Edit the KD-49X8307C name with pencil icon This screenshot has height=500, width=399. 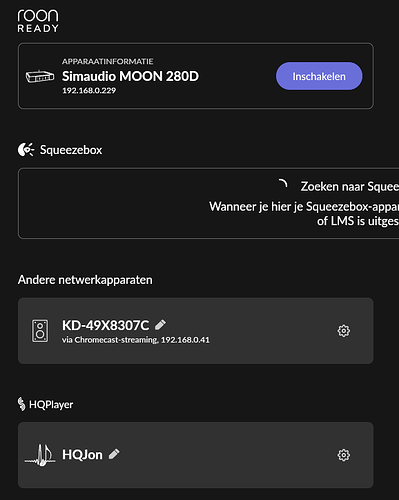pyautogui.click(x=160, y=325)
